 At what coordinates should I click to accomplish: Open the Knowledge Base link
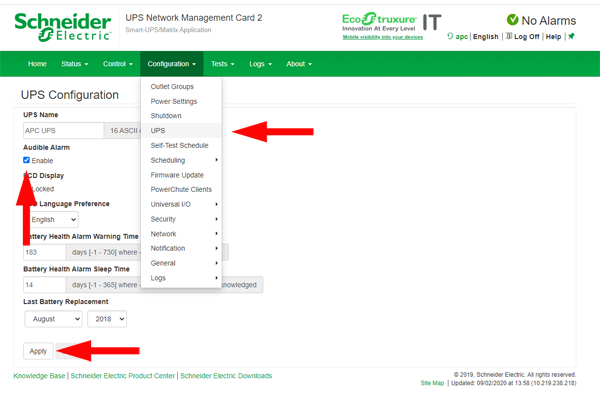(x=39, y=376)
